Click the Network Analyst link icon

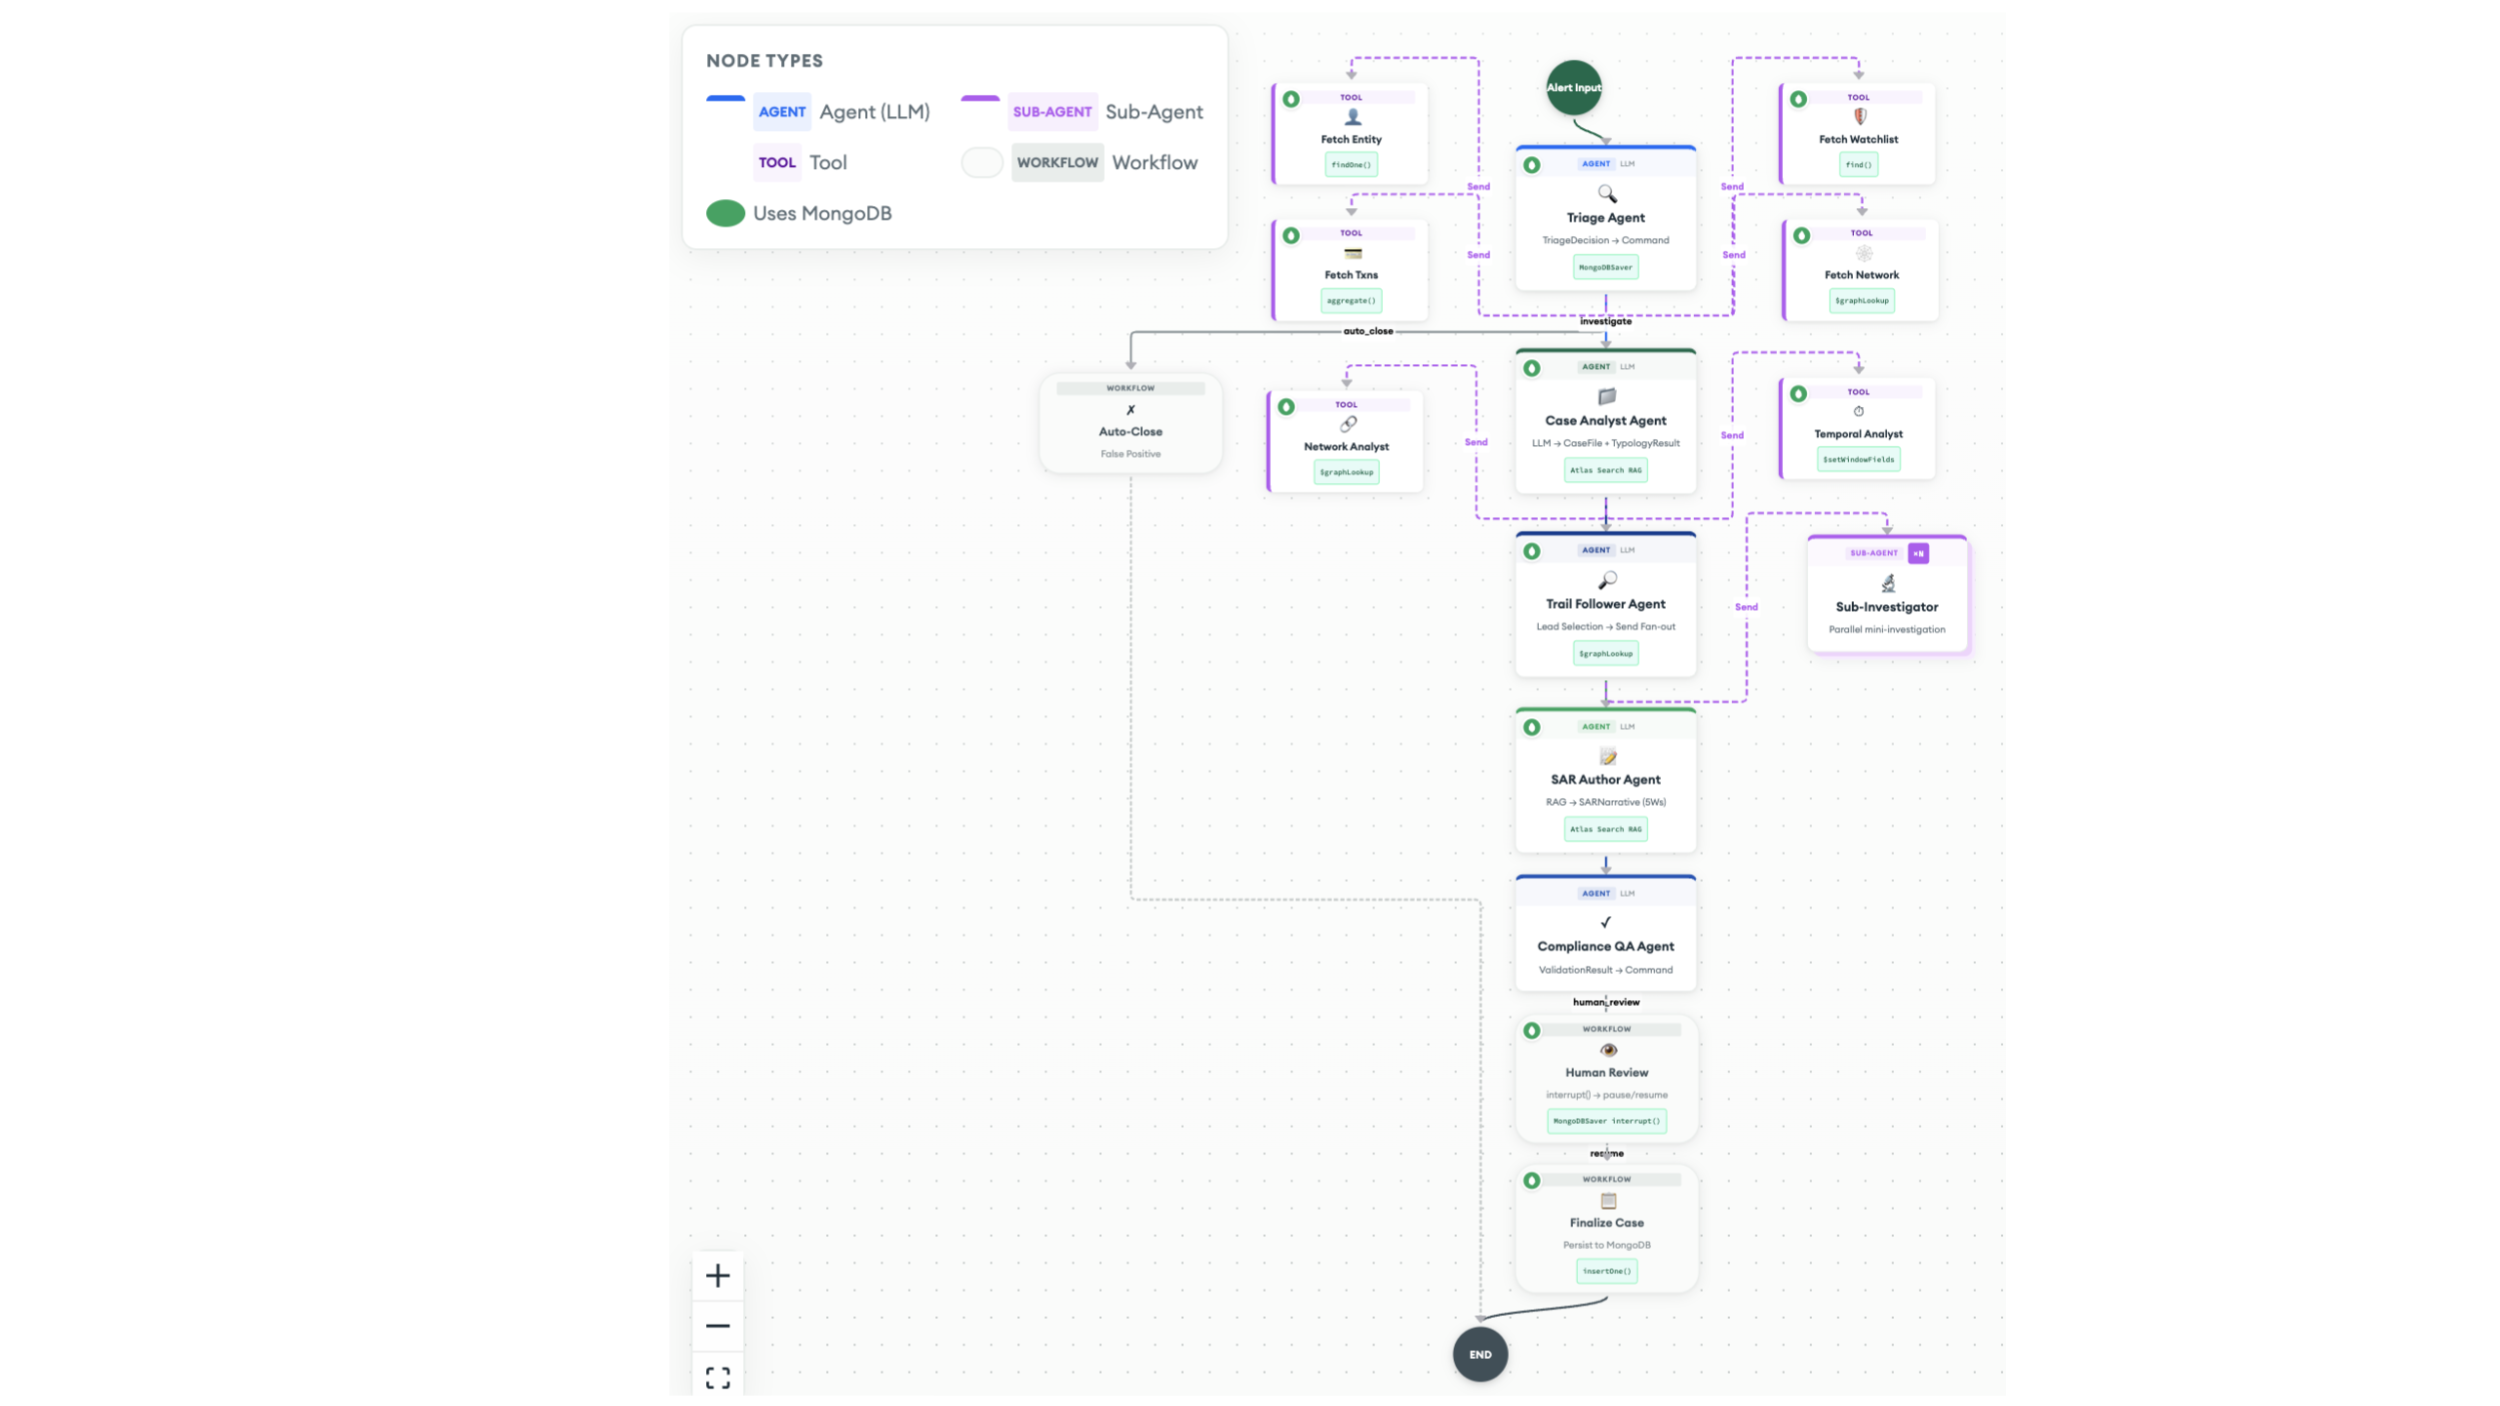click(1347, 424)
